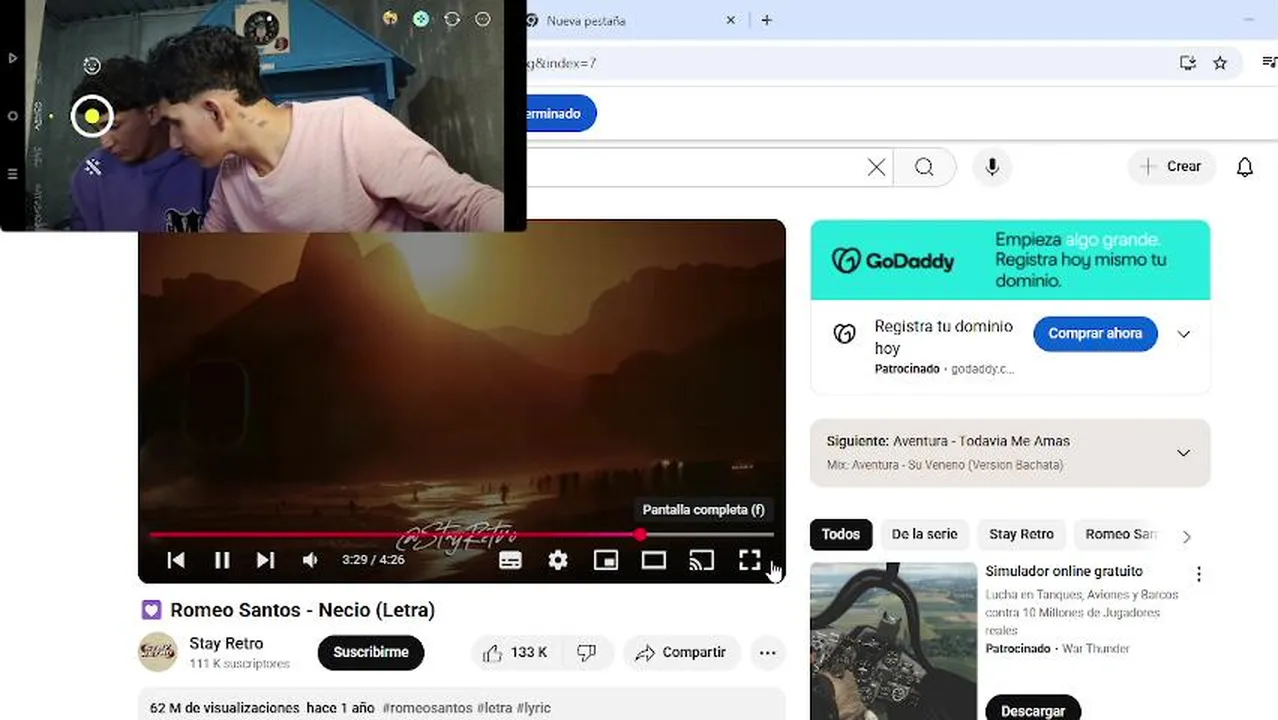The height and width of the screenshot is (720, 1278).
Task: Click the blue button ending in 'erminado'
Action: tap(561, 113)
